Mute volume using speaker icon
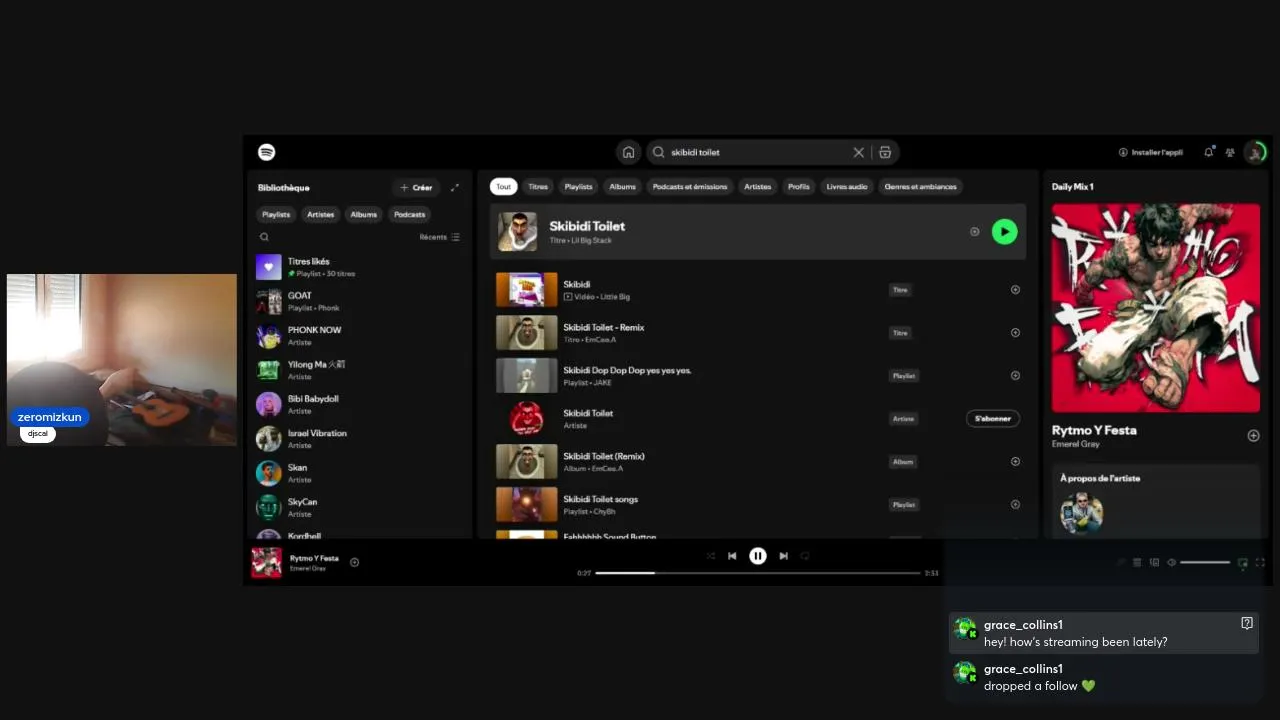The height and width of the screenshot is (720, 1280). click(1171, 562)
